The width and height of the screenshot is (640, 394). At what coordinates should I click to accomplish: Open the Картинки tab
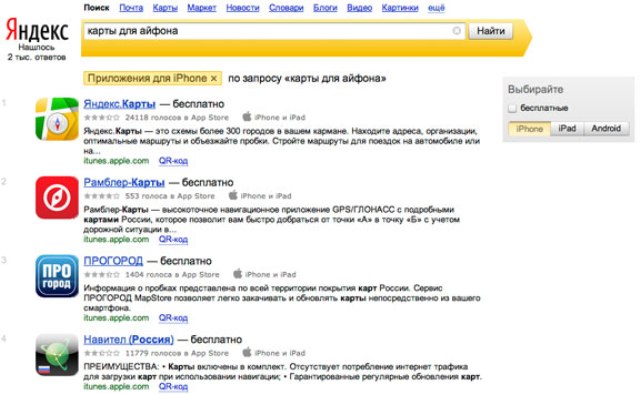[400, 8]
